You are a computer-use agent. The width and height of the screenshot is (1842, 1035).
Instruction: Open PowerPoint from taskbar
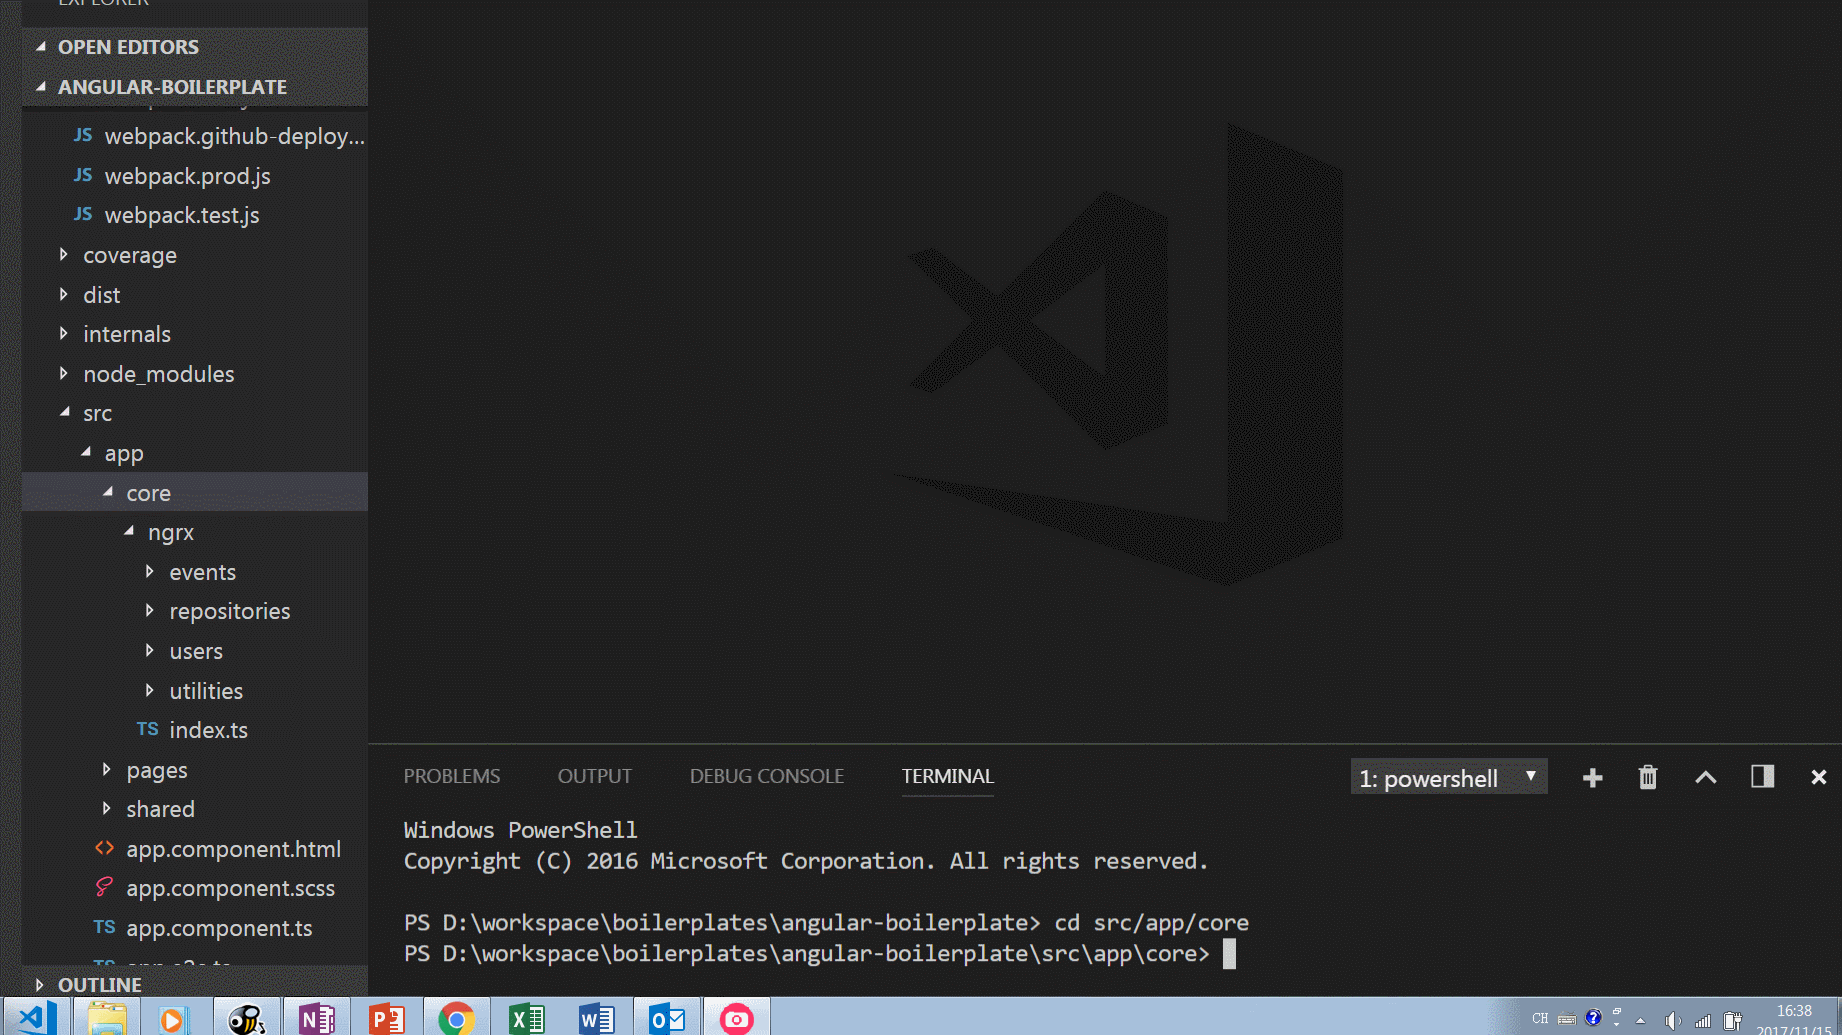386,1017
